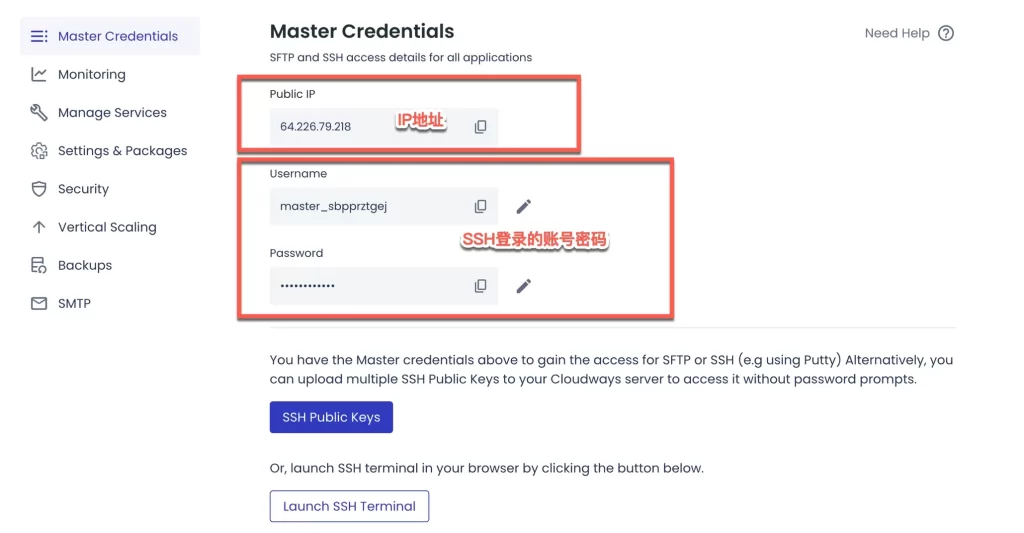Click the Monitoring chart icon
The height and width of the screenshot is (533, 1024).
pos(39,74)
